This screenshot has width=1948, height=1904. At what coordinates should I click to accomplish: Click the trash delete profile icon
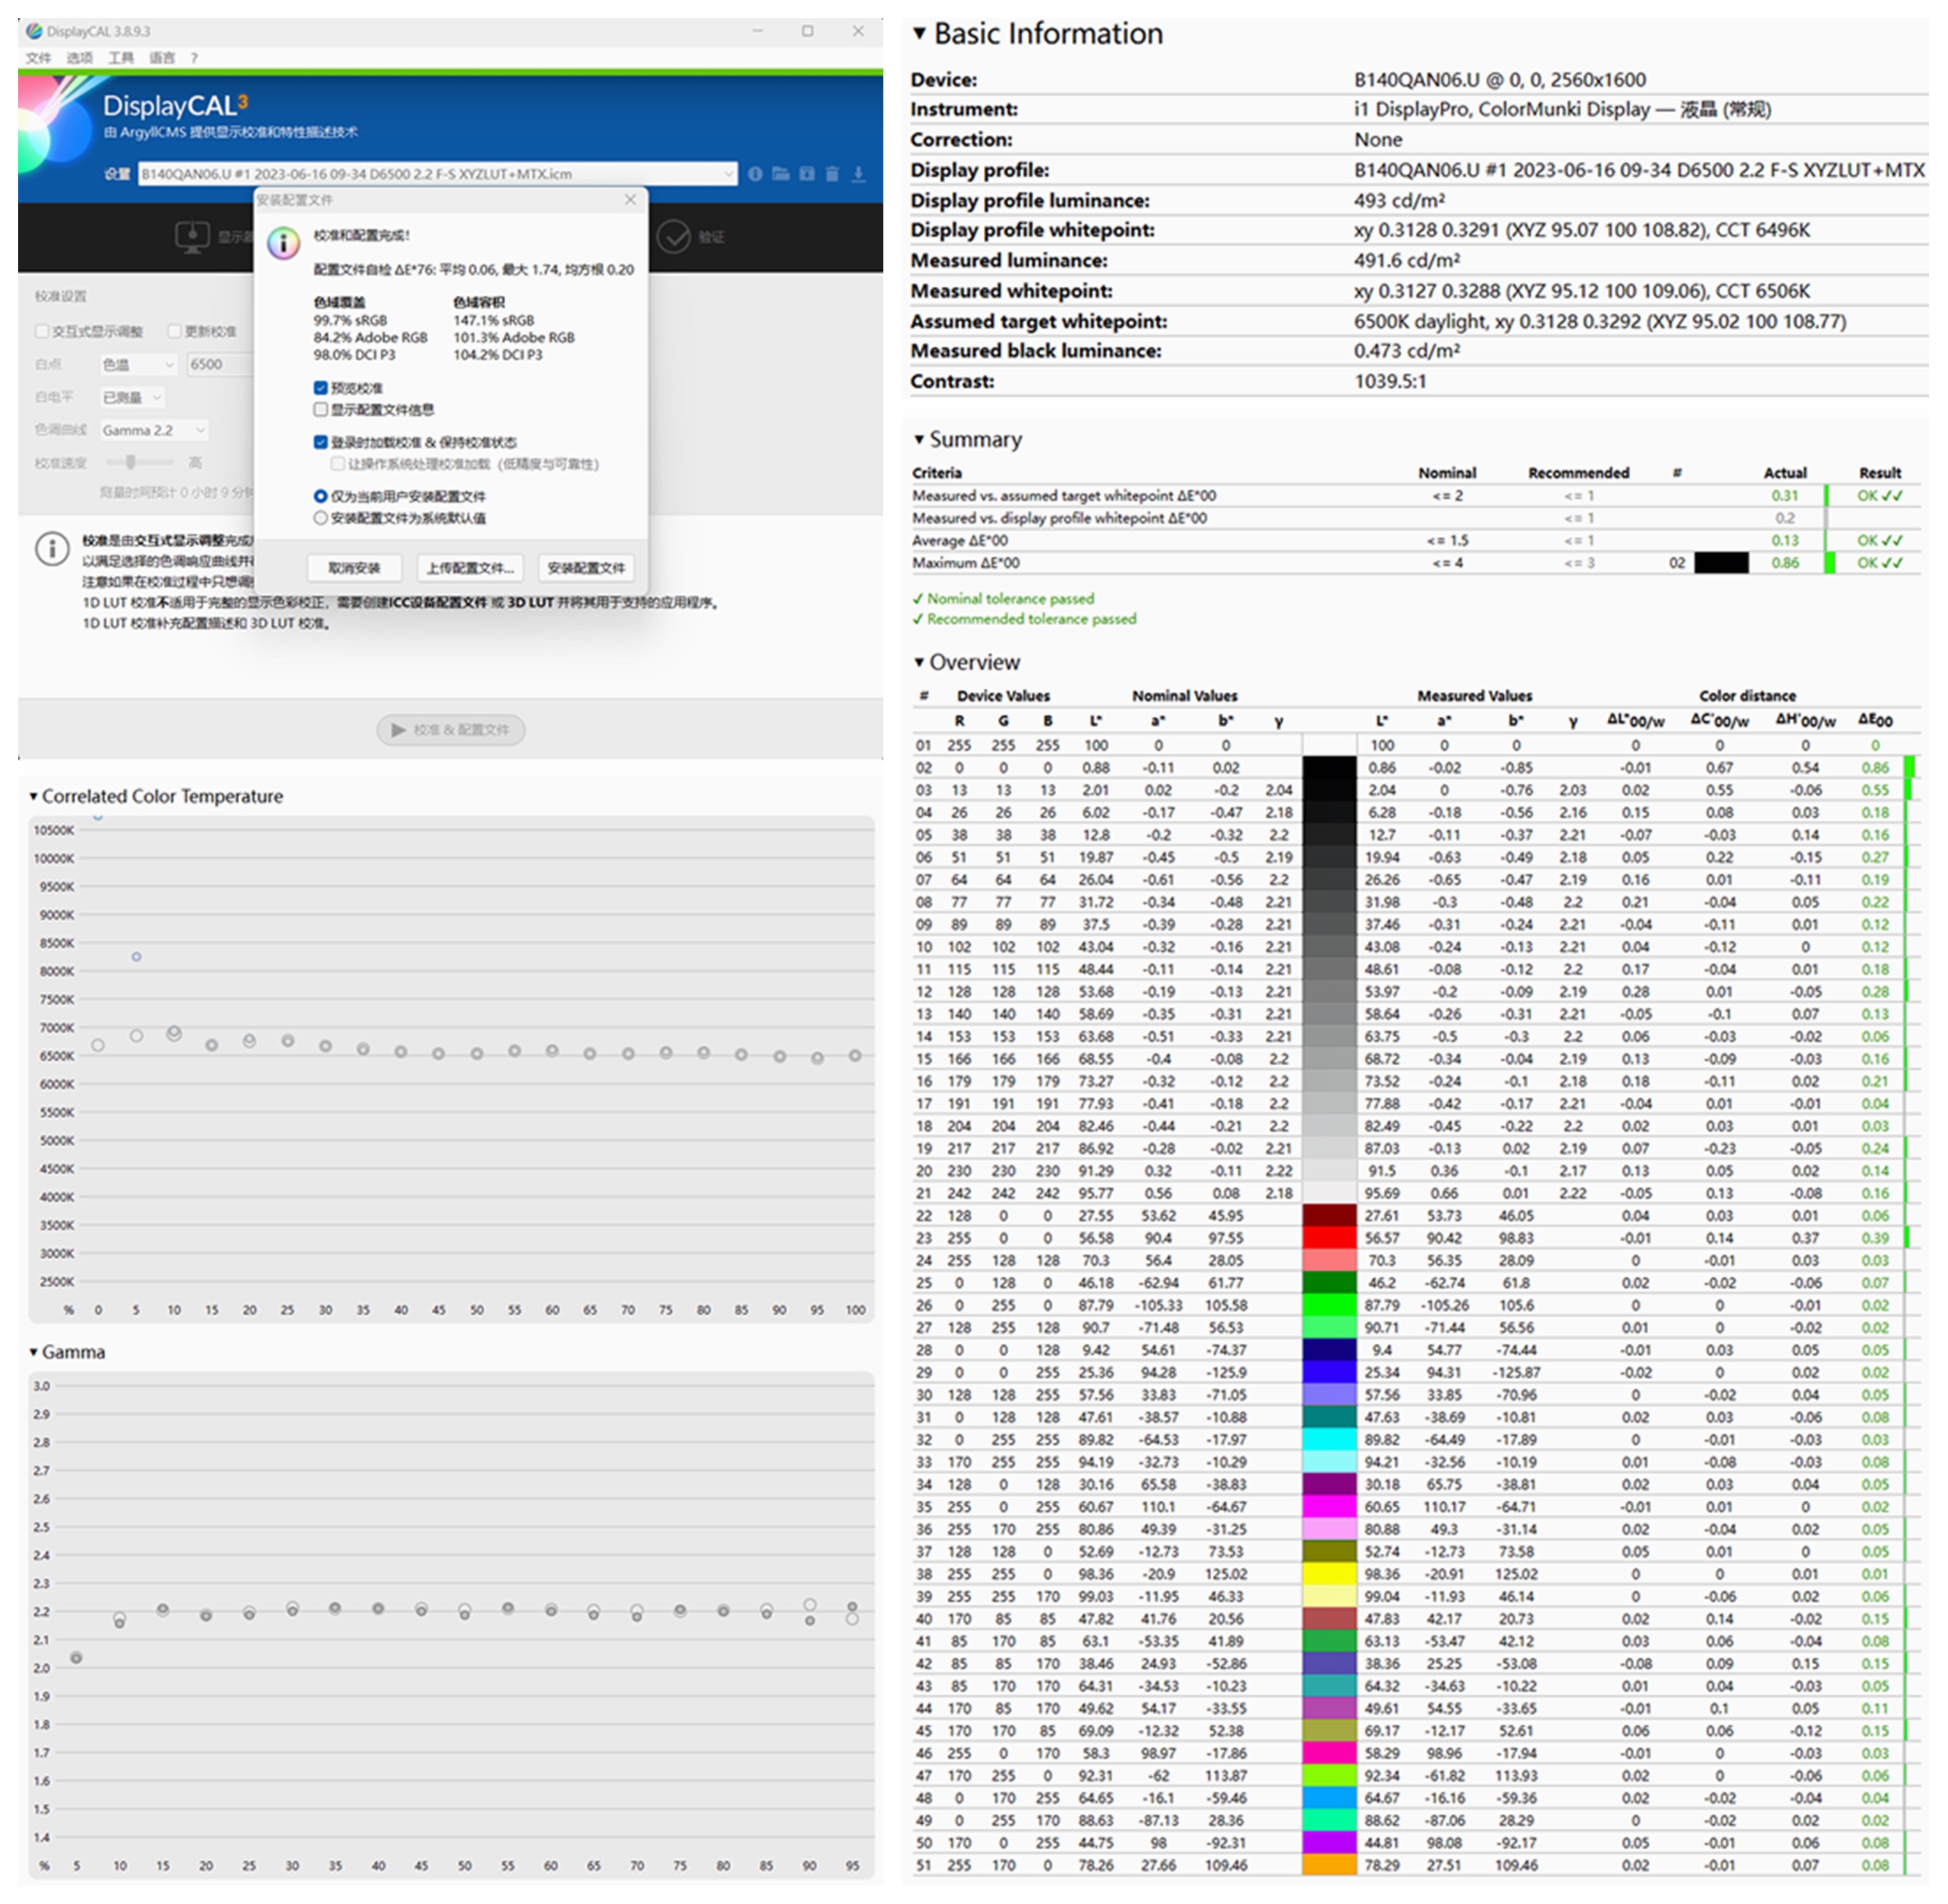pyautogui.click(x=832, y=174)
